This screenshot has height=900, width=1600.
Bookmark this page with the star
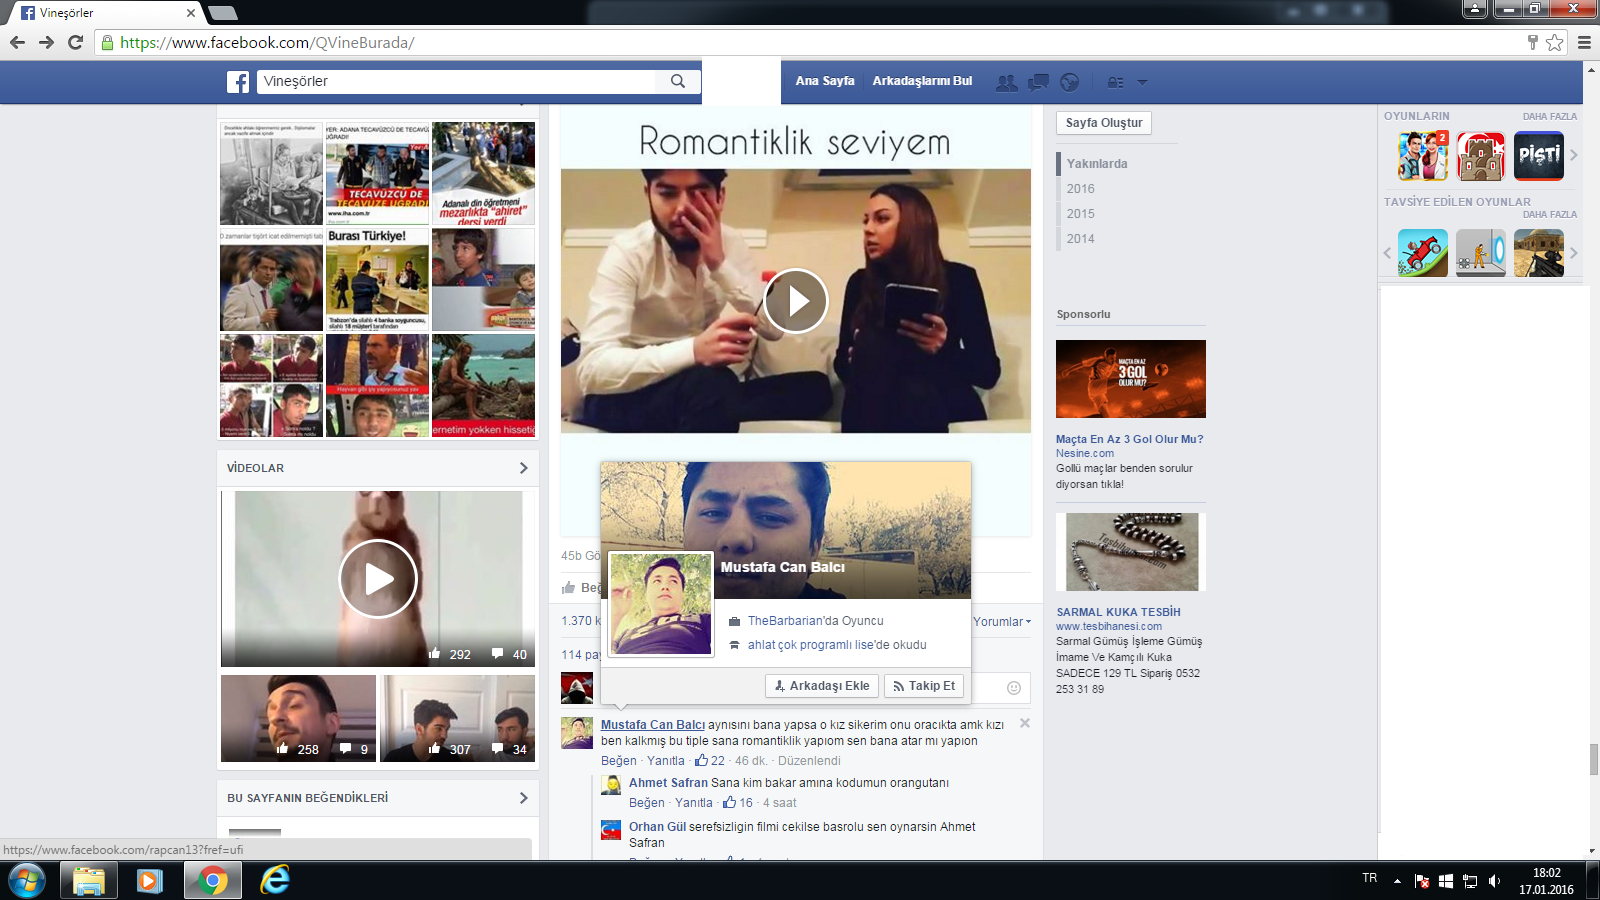pyautogui.click(x=1554, y=42)
